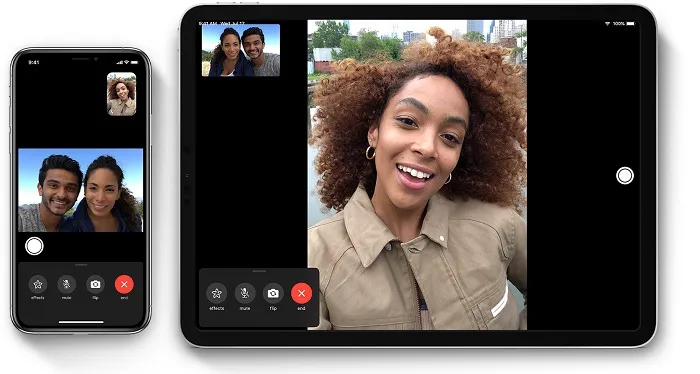Tap the couple's video on the iPhone
This screenshot has height=374, width=700.
click(x=80, y=190)
